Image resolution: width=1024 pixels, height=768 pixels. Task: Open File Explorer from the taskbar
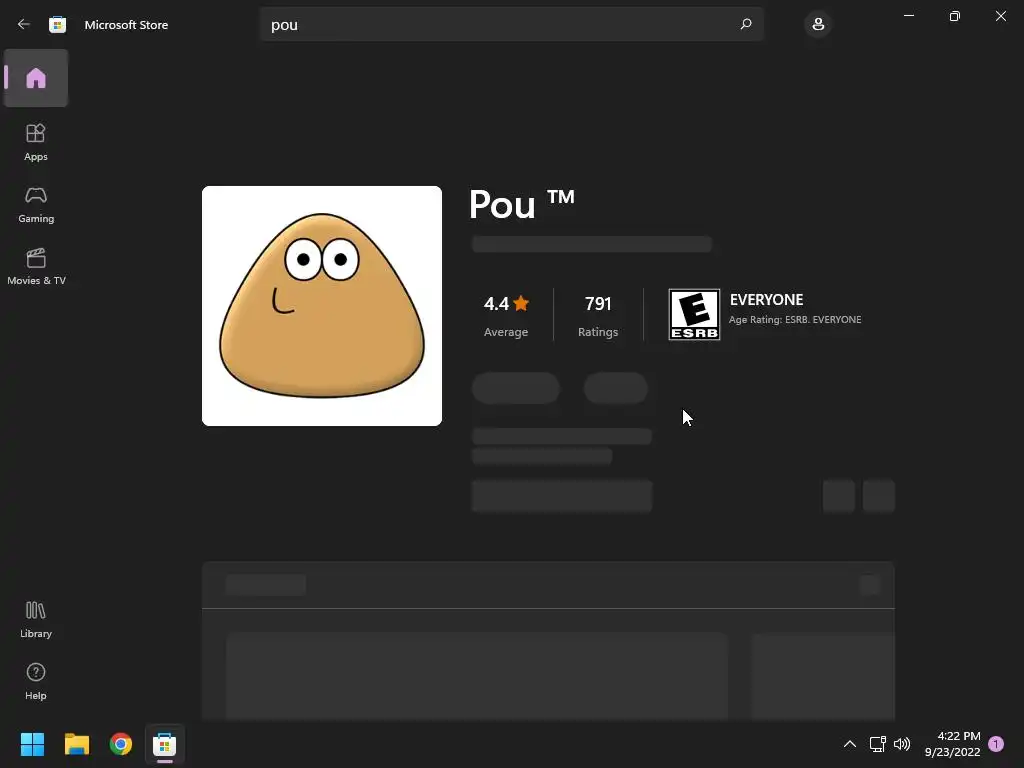[76, 744]
